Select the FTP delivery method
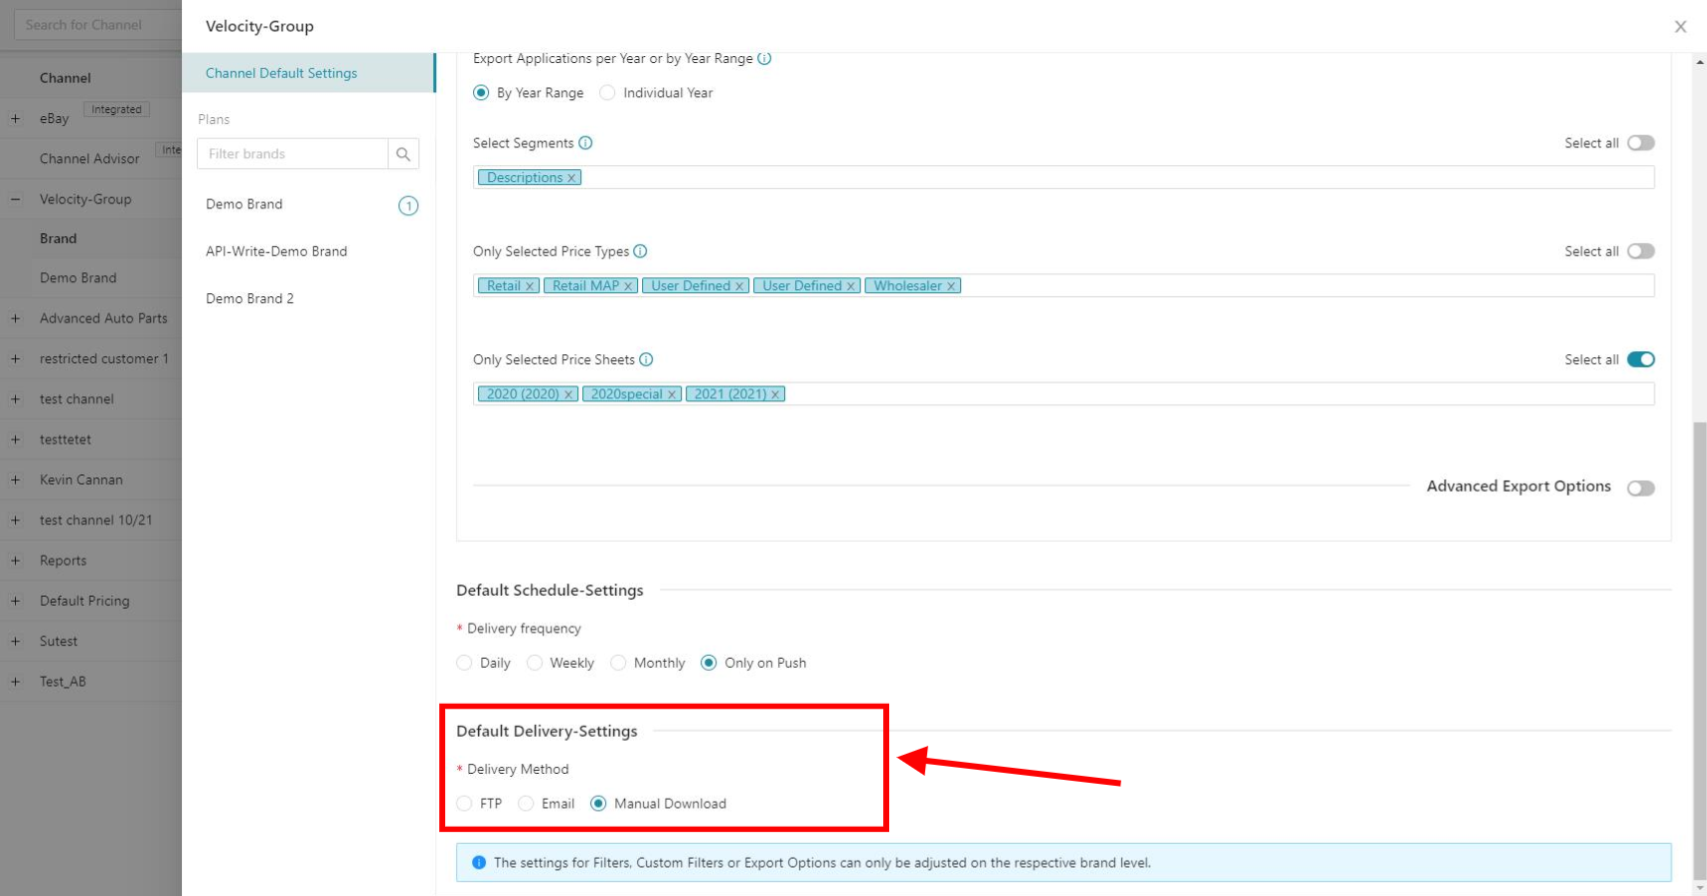The width and height of the screenshot is (1707, 896). click(x=465, y=804)
